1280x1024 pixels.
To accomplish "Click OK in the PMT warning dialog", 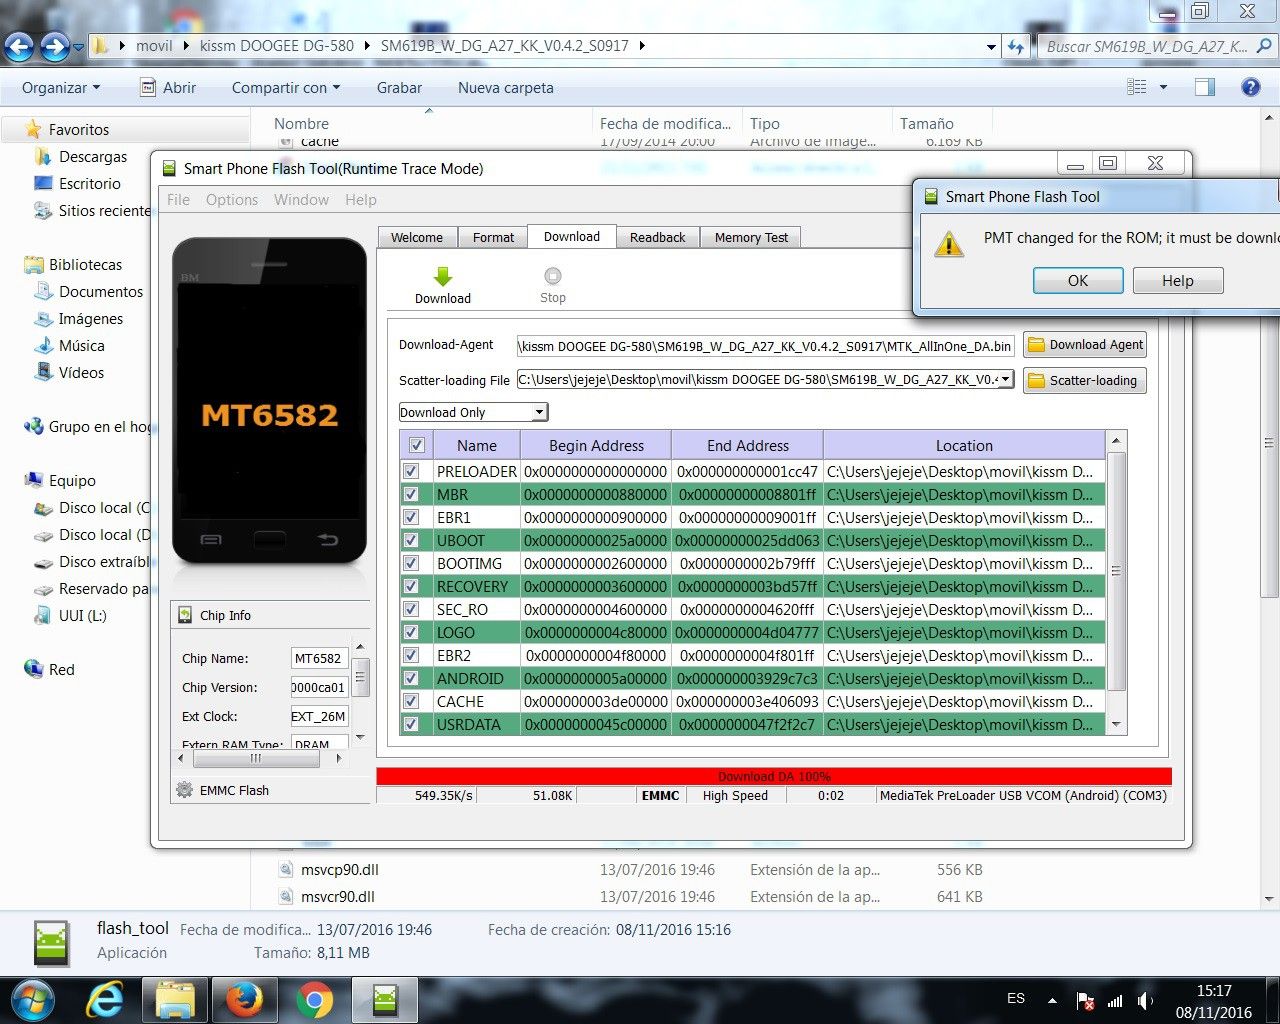I will (1078, 281).
